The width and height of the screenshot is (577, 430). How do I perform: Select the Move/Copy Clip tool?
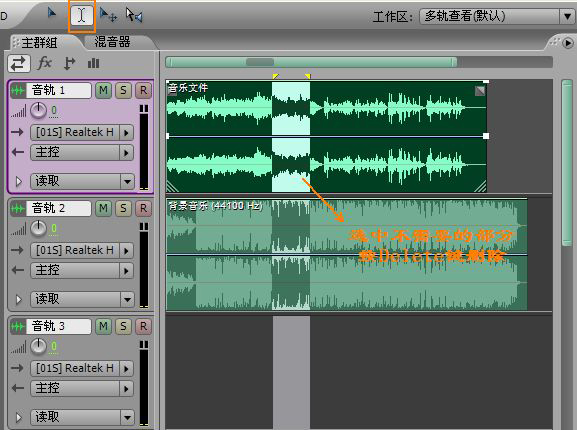coord(108,15)
